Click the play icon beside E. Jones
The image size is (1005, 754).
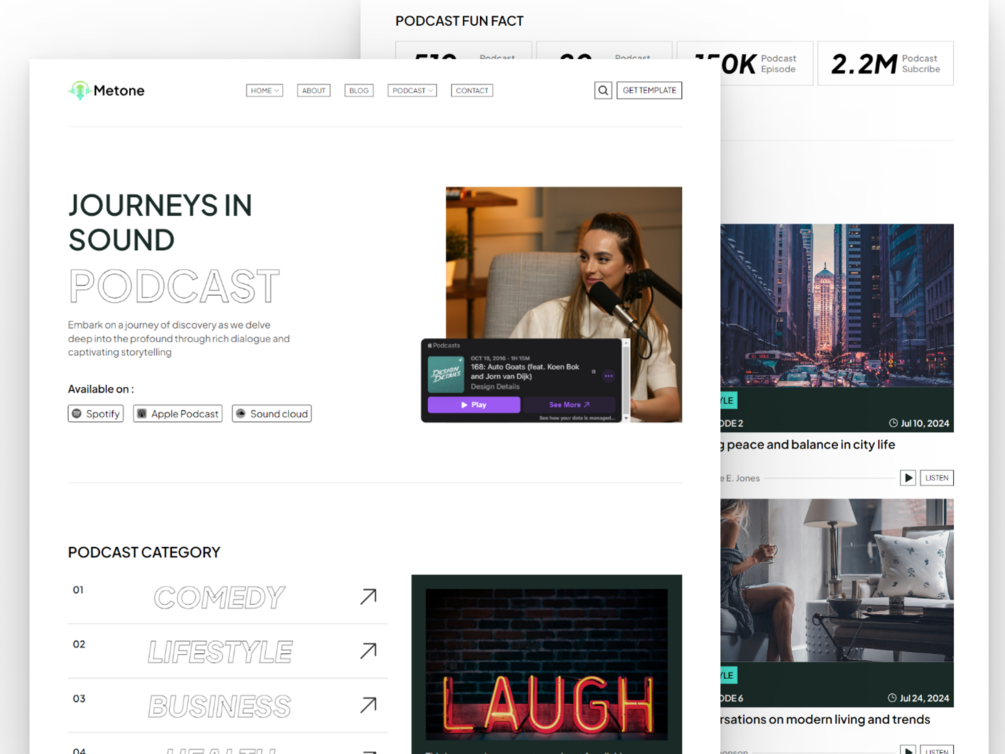pos(908,478)
